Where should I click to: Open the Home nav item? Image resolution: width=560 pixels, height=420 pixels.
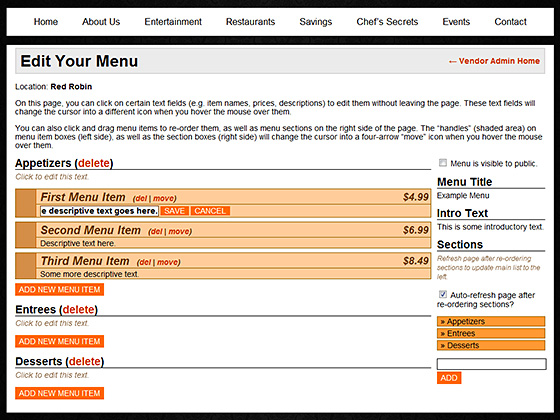click(x=46, y=22)
